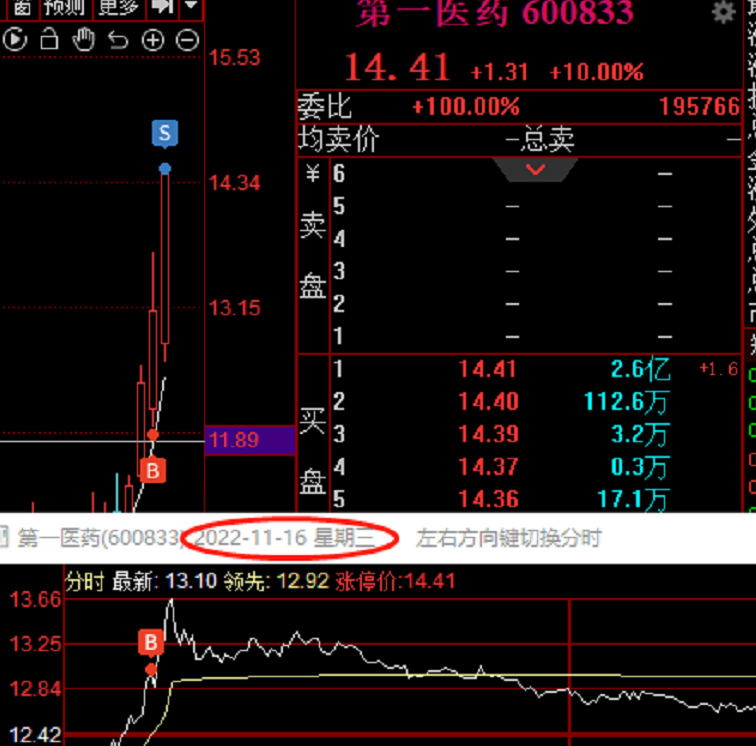This screenshot has width=756, height=746.
Task: Select buy 1 price 14.41
Action: (x=487, y=369)
